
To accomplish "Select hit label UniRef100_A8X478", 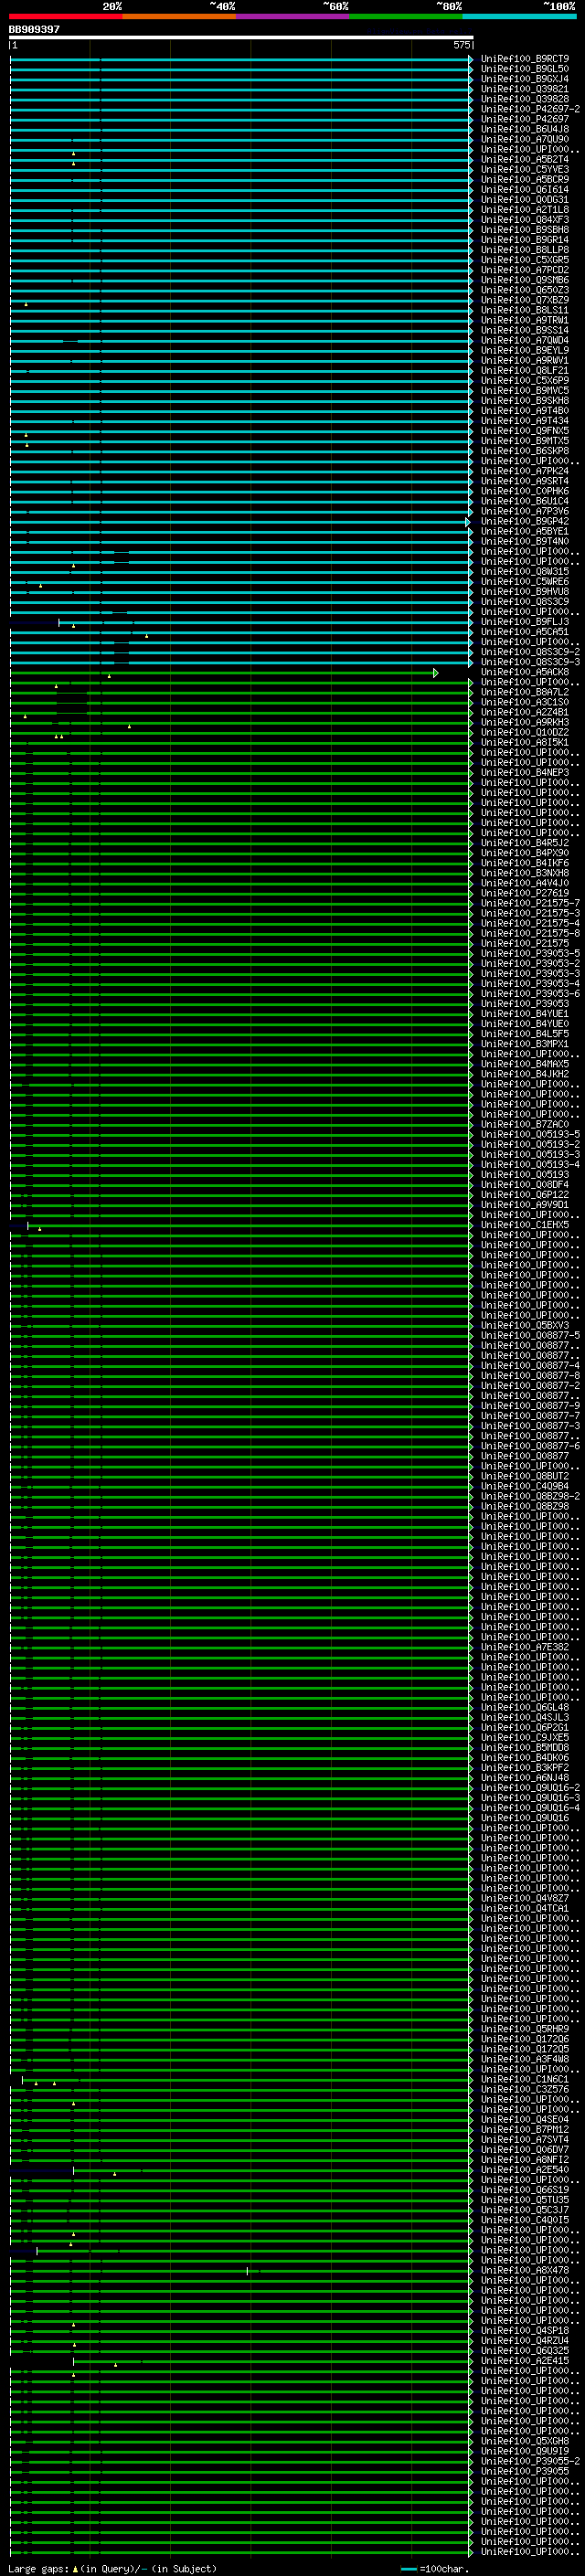I will 524,2270.
